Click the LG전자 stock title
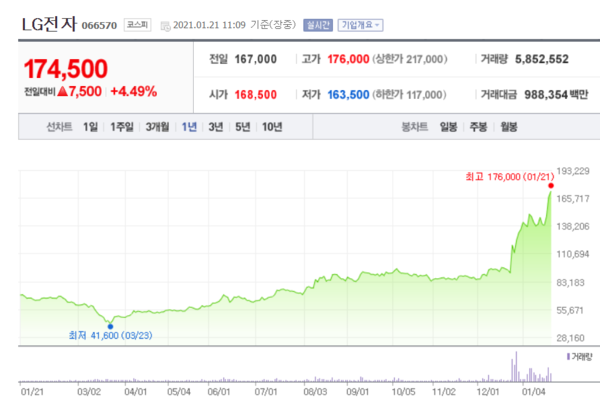Viewport: 600px width, 408px height. click(49, 24)
